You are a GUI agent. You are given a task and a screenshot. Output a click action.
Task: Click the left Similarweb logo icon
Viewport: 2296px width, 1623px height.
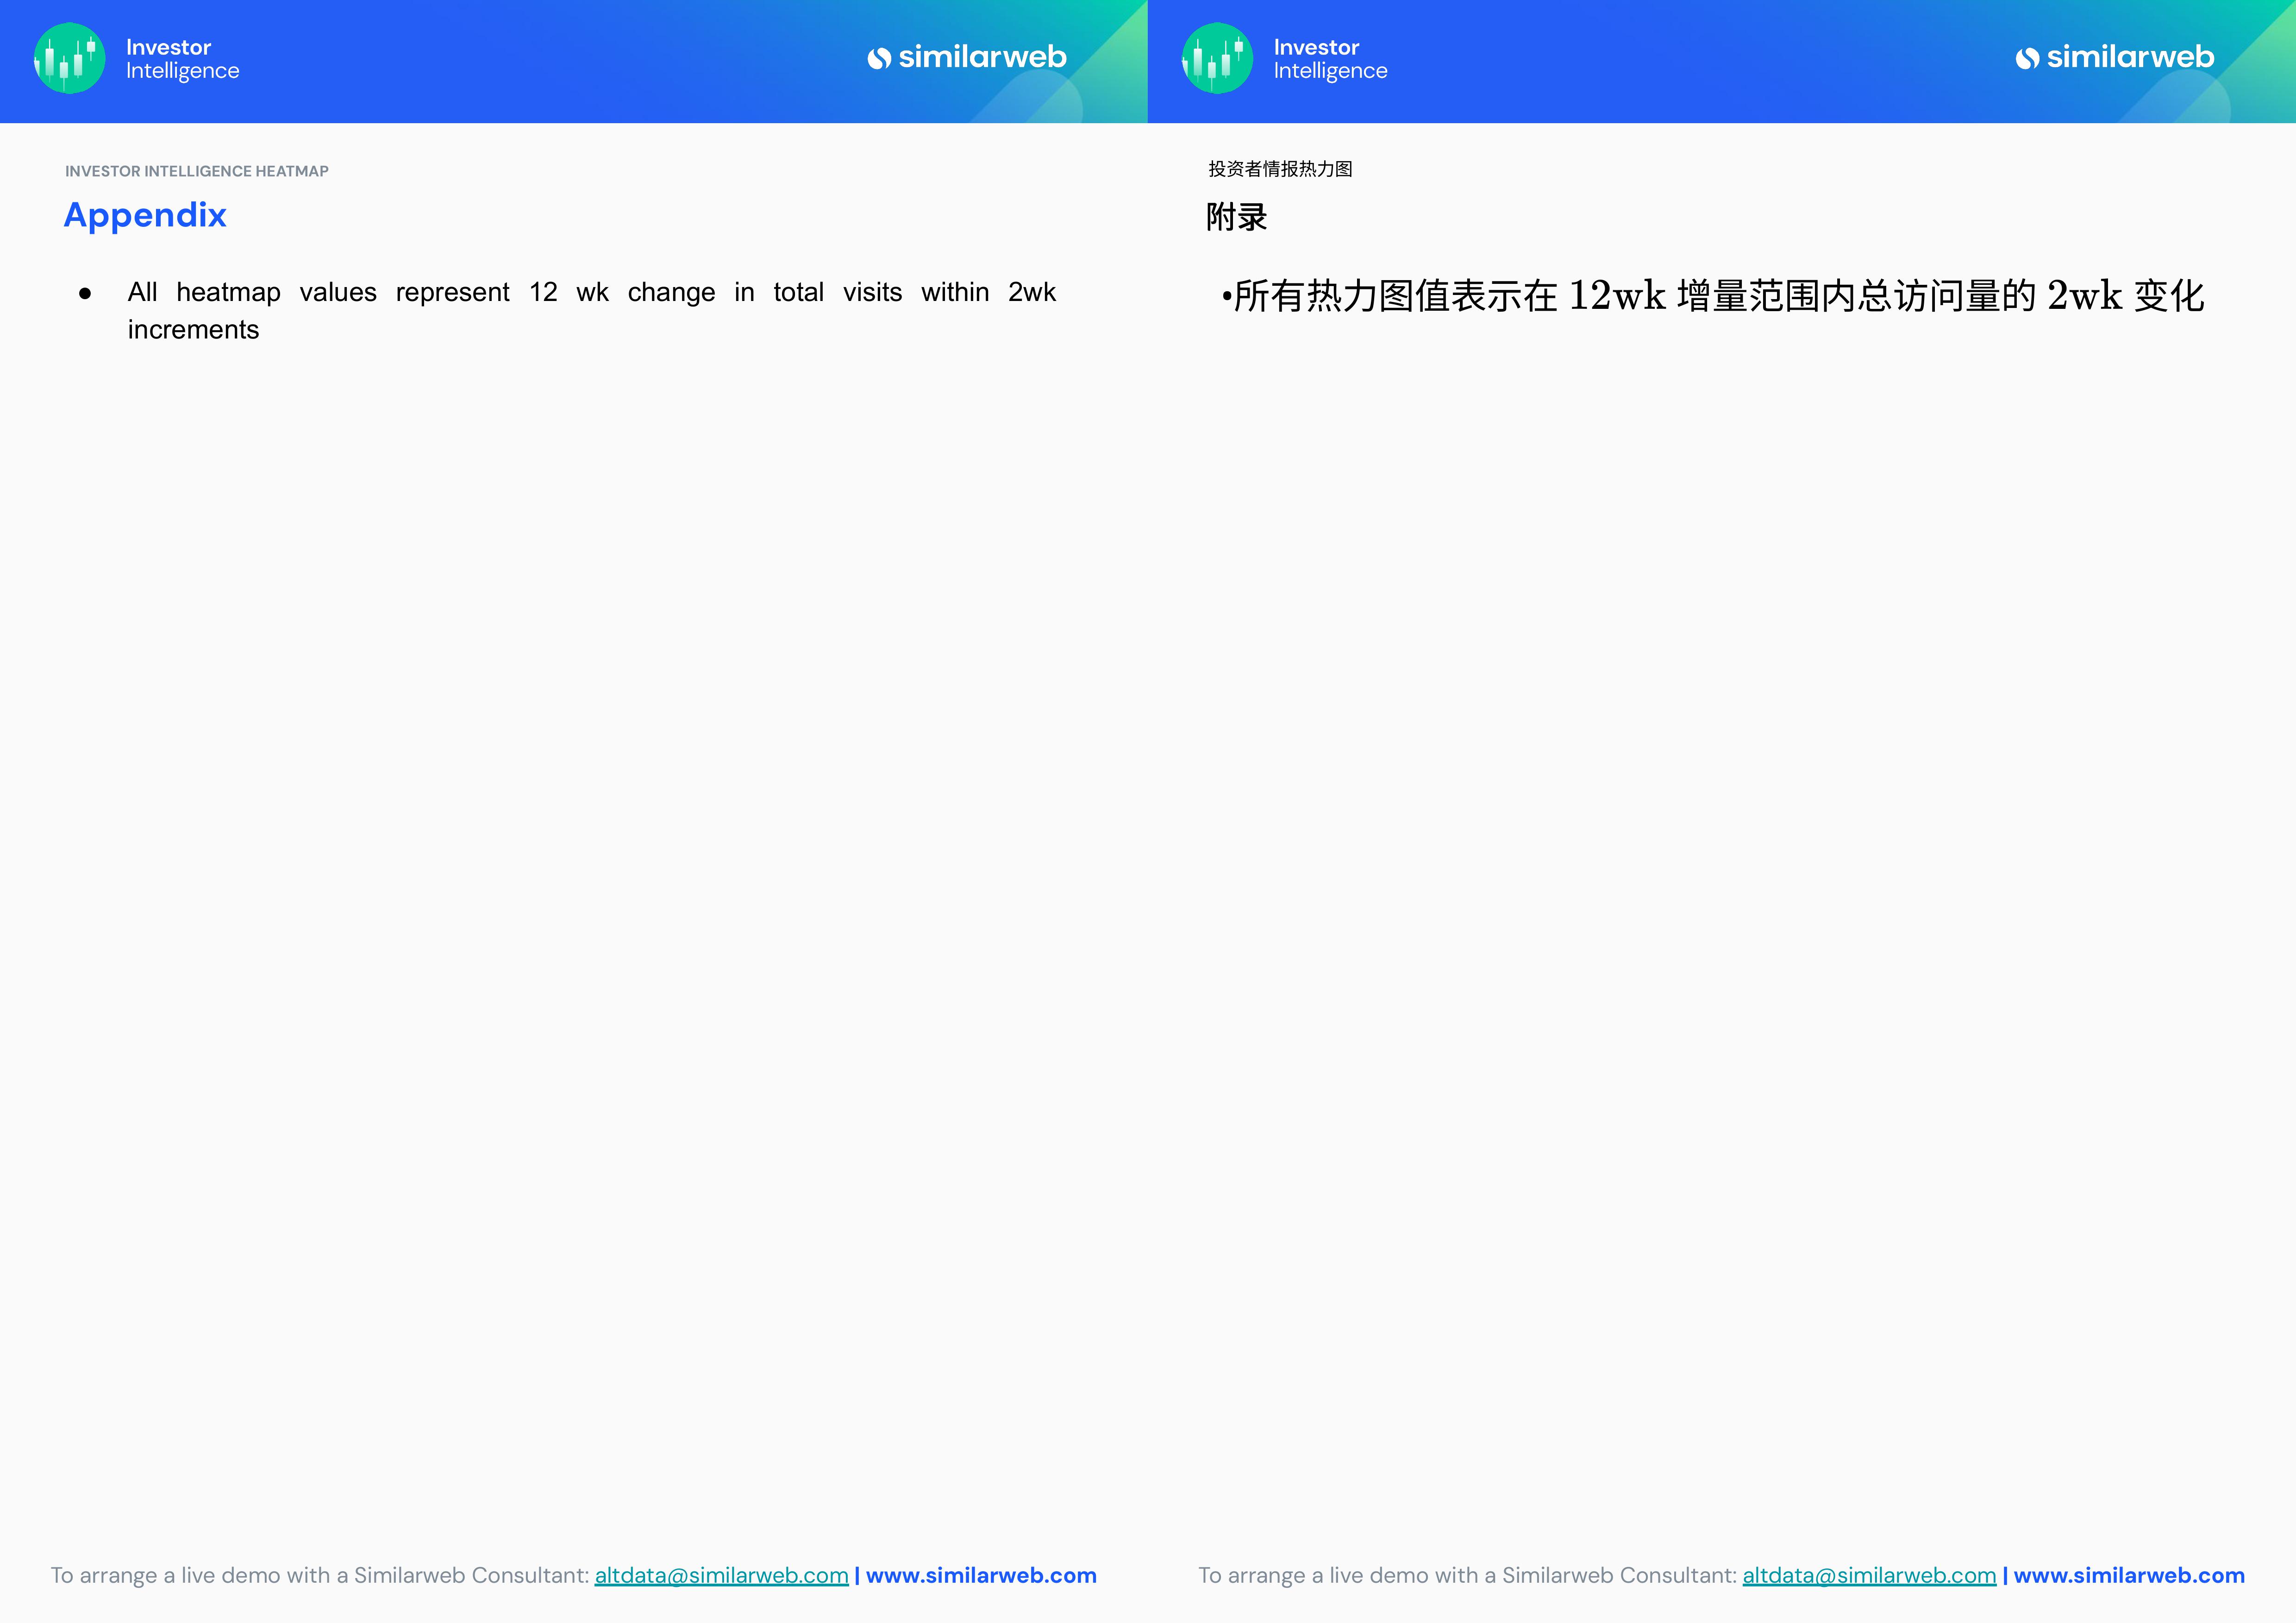pyautogui.click(x=879, y=59)
